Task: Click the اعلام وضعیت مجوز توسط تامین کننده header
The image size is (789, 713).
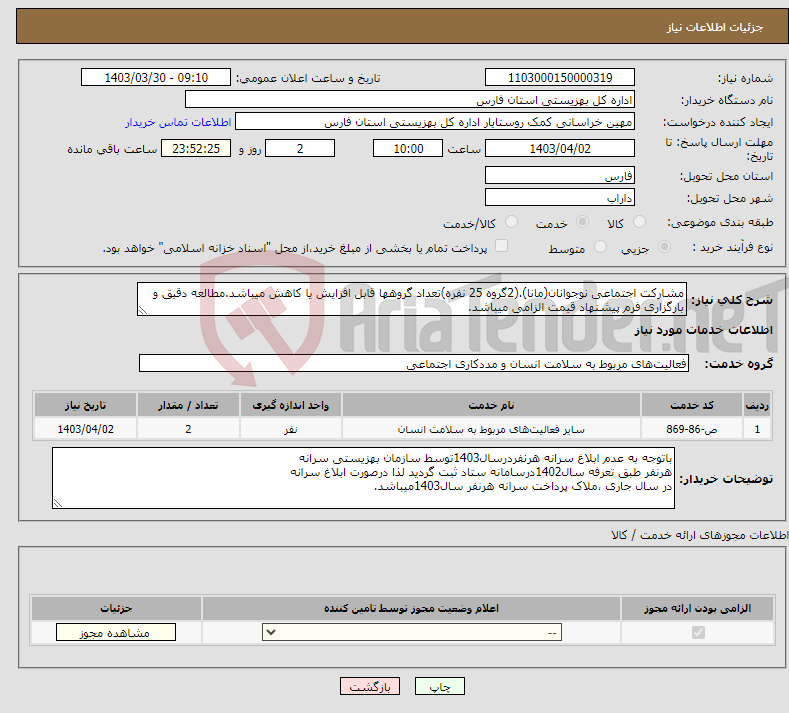Action: [411, 608]
